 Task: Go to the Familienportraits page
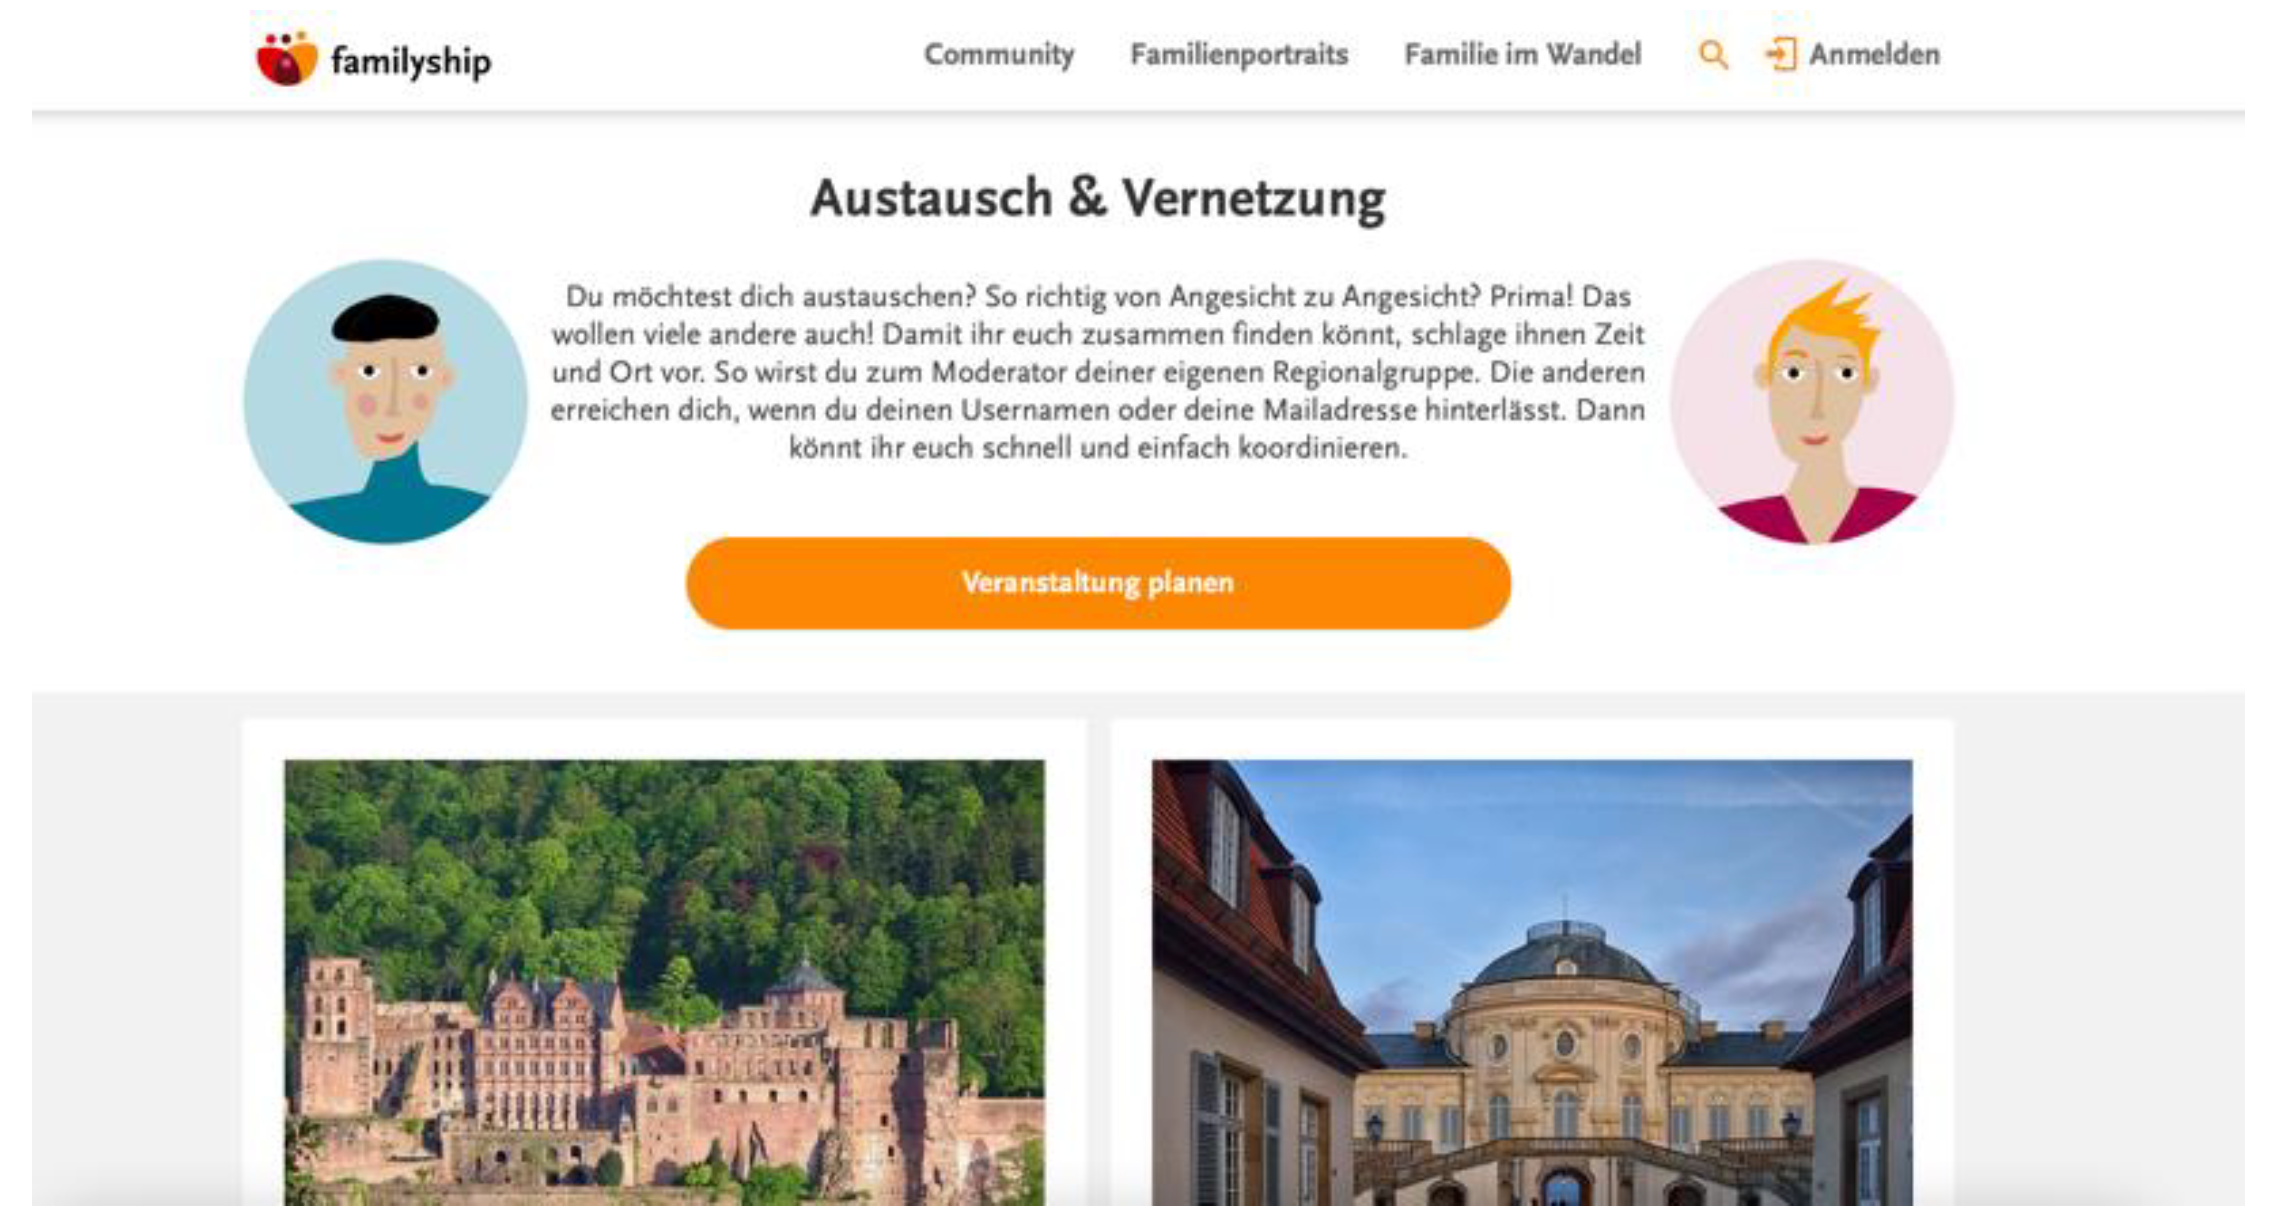point(1239,54)
